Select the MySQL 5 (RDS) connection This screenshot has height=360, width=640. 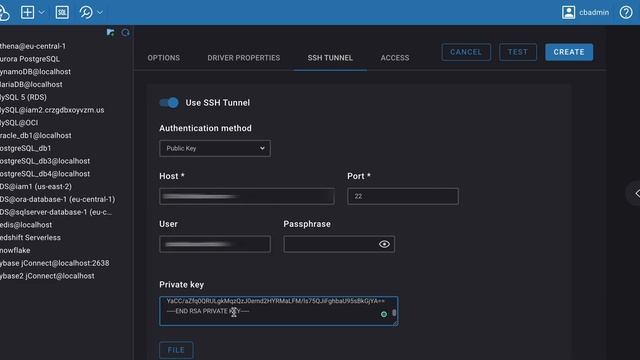point(23,97)
